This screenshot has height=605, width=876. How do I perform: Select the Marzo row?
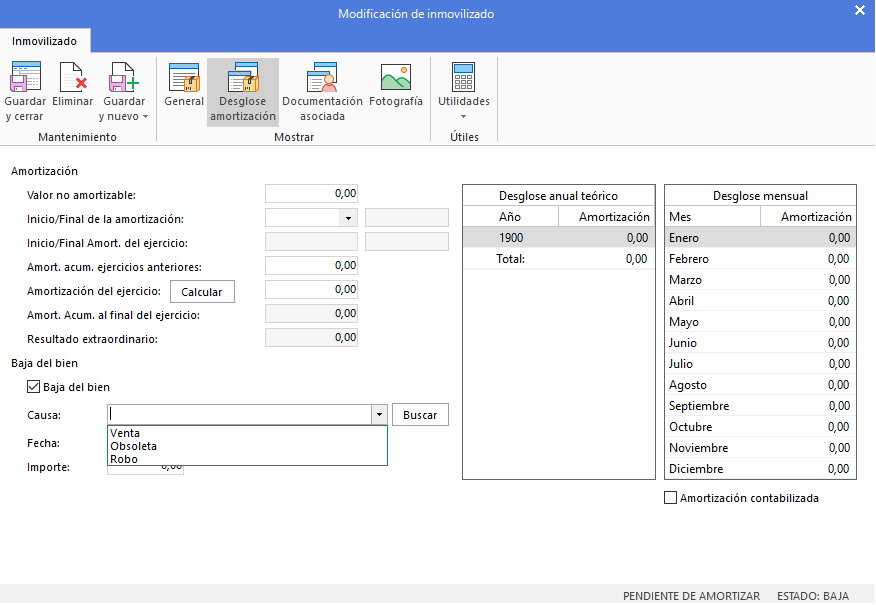coord(760,279)
